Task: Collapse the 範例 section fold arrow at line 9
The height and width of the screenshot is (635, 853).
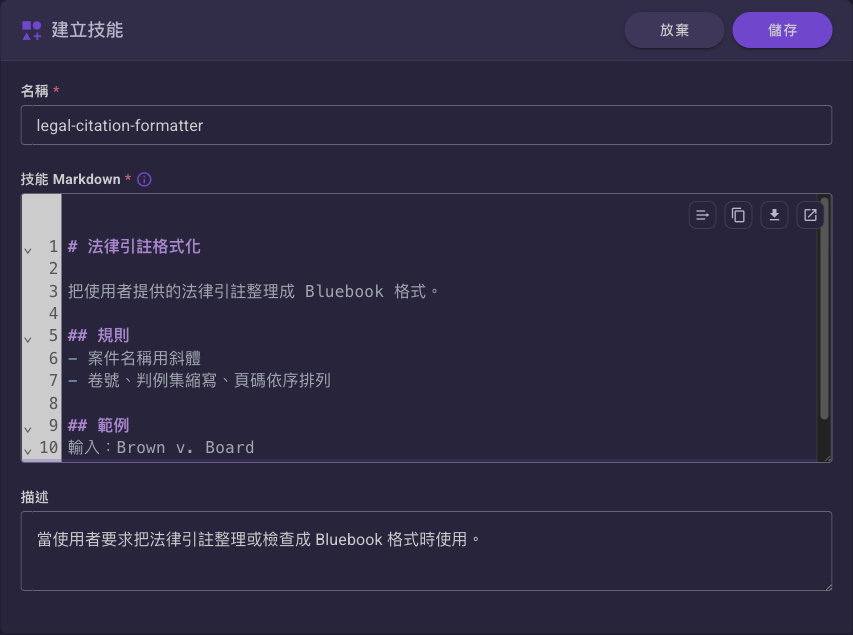Action: click(x=28, y=429)
